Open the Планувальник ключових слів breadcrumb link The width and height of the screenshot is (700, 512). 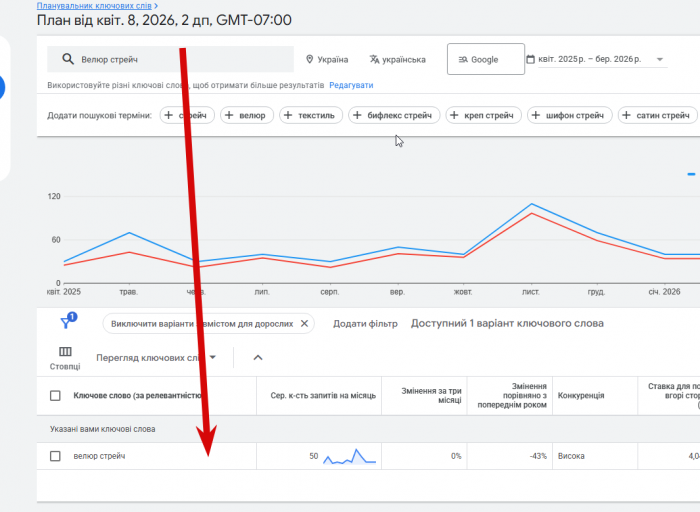point(94,6)
